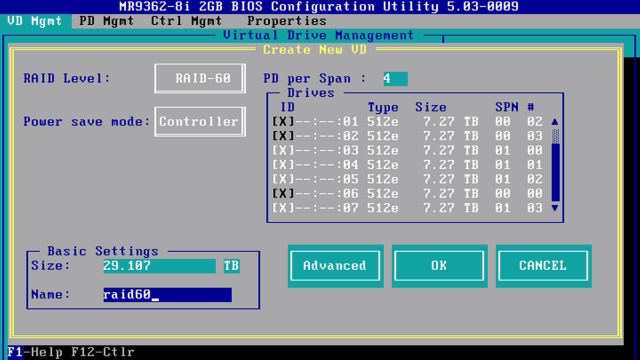The height and width of the screenshot is (360, 640).
Task: Click the RAID Level label
Action: pyautogui.click(x=67, y=78)
